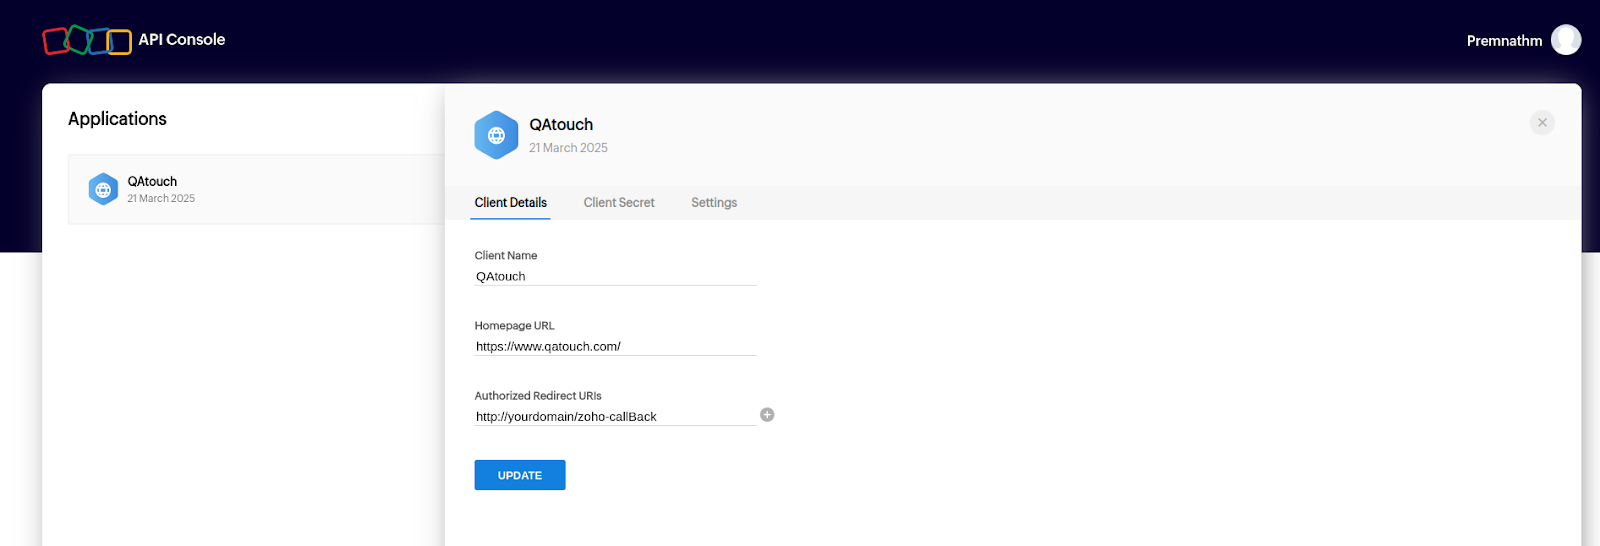Click the 'Client Name' label
Image resolution: width=1600 pixels, height=546 pixels.
(506, 256)
